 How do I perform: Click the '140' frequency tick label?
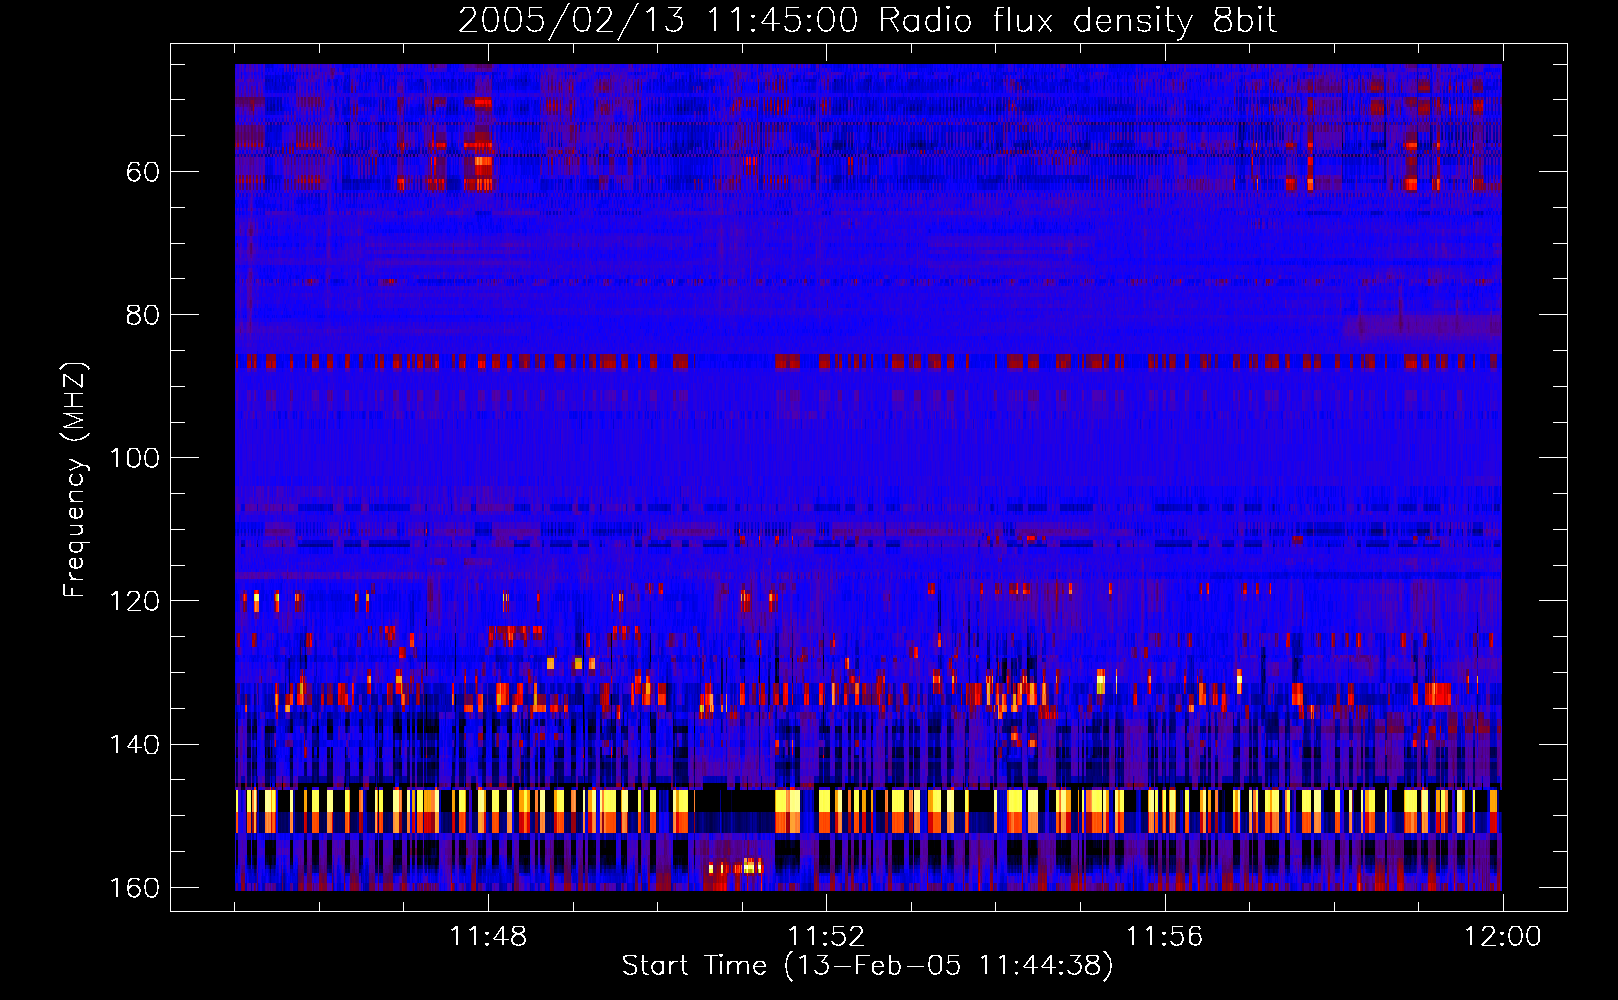133,745
